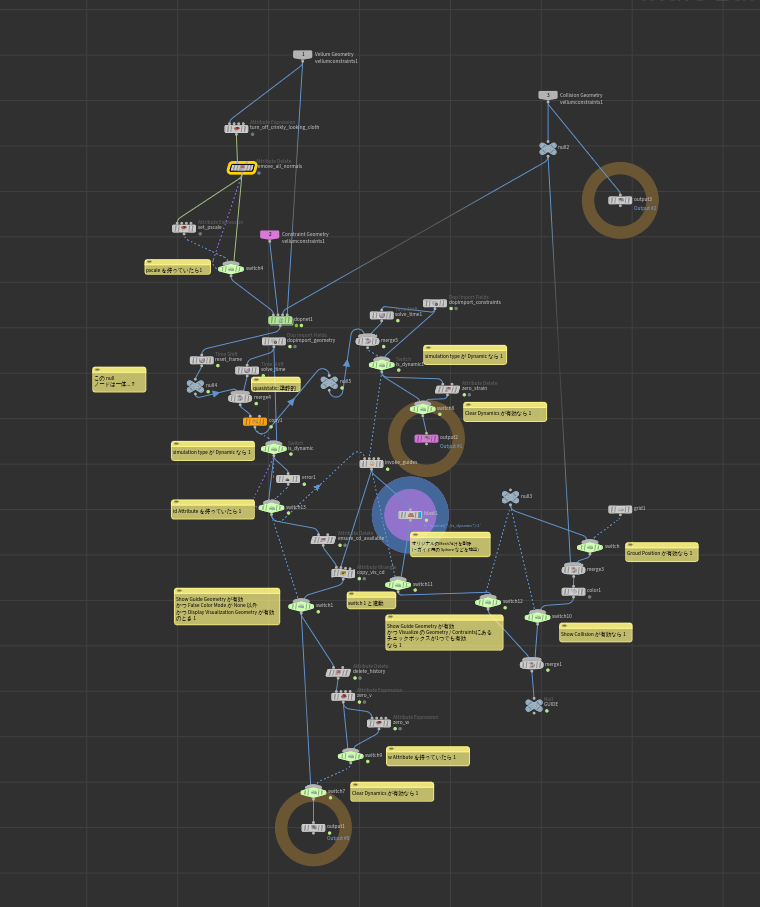Select the delete_history Attribute Delete node
Image resolution: width=760 pixels, height=907 pixels.
click(338, 672)
